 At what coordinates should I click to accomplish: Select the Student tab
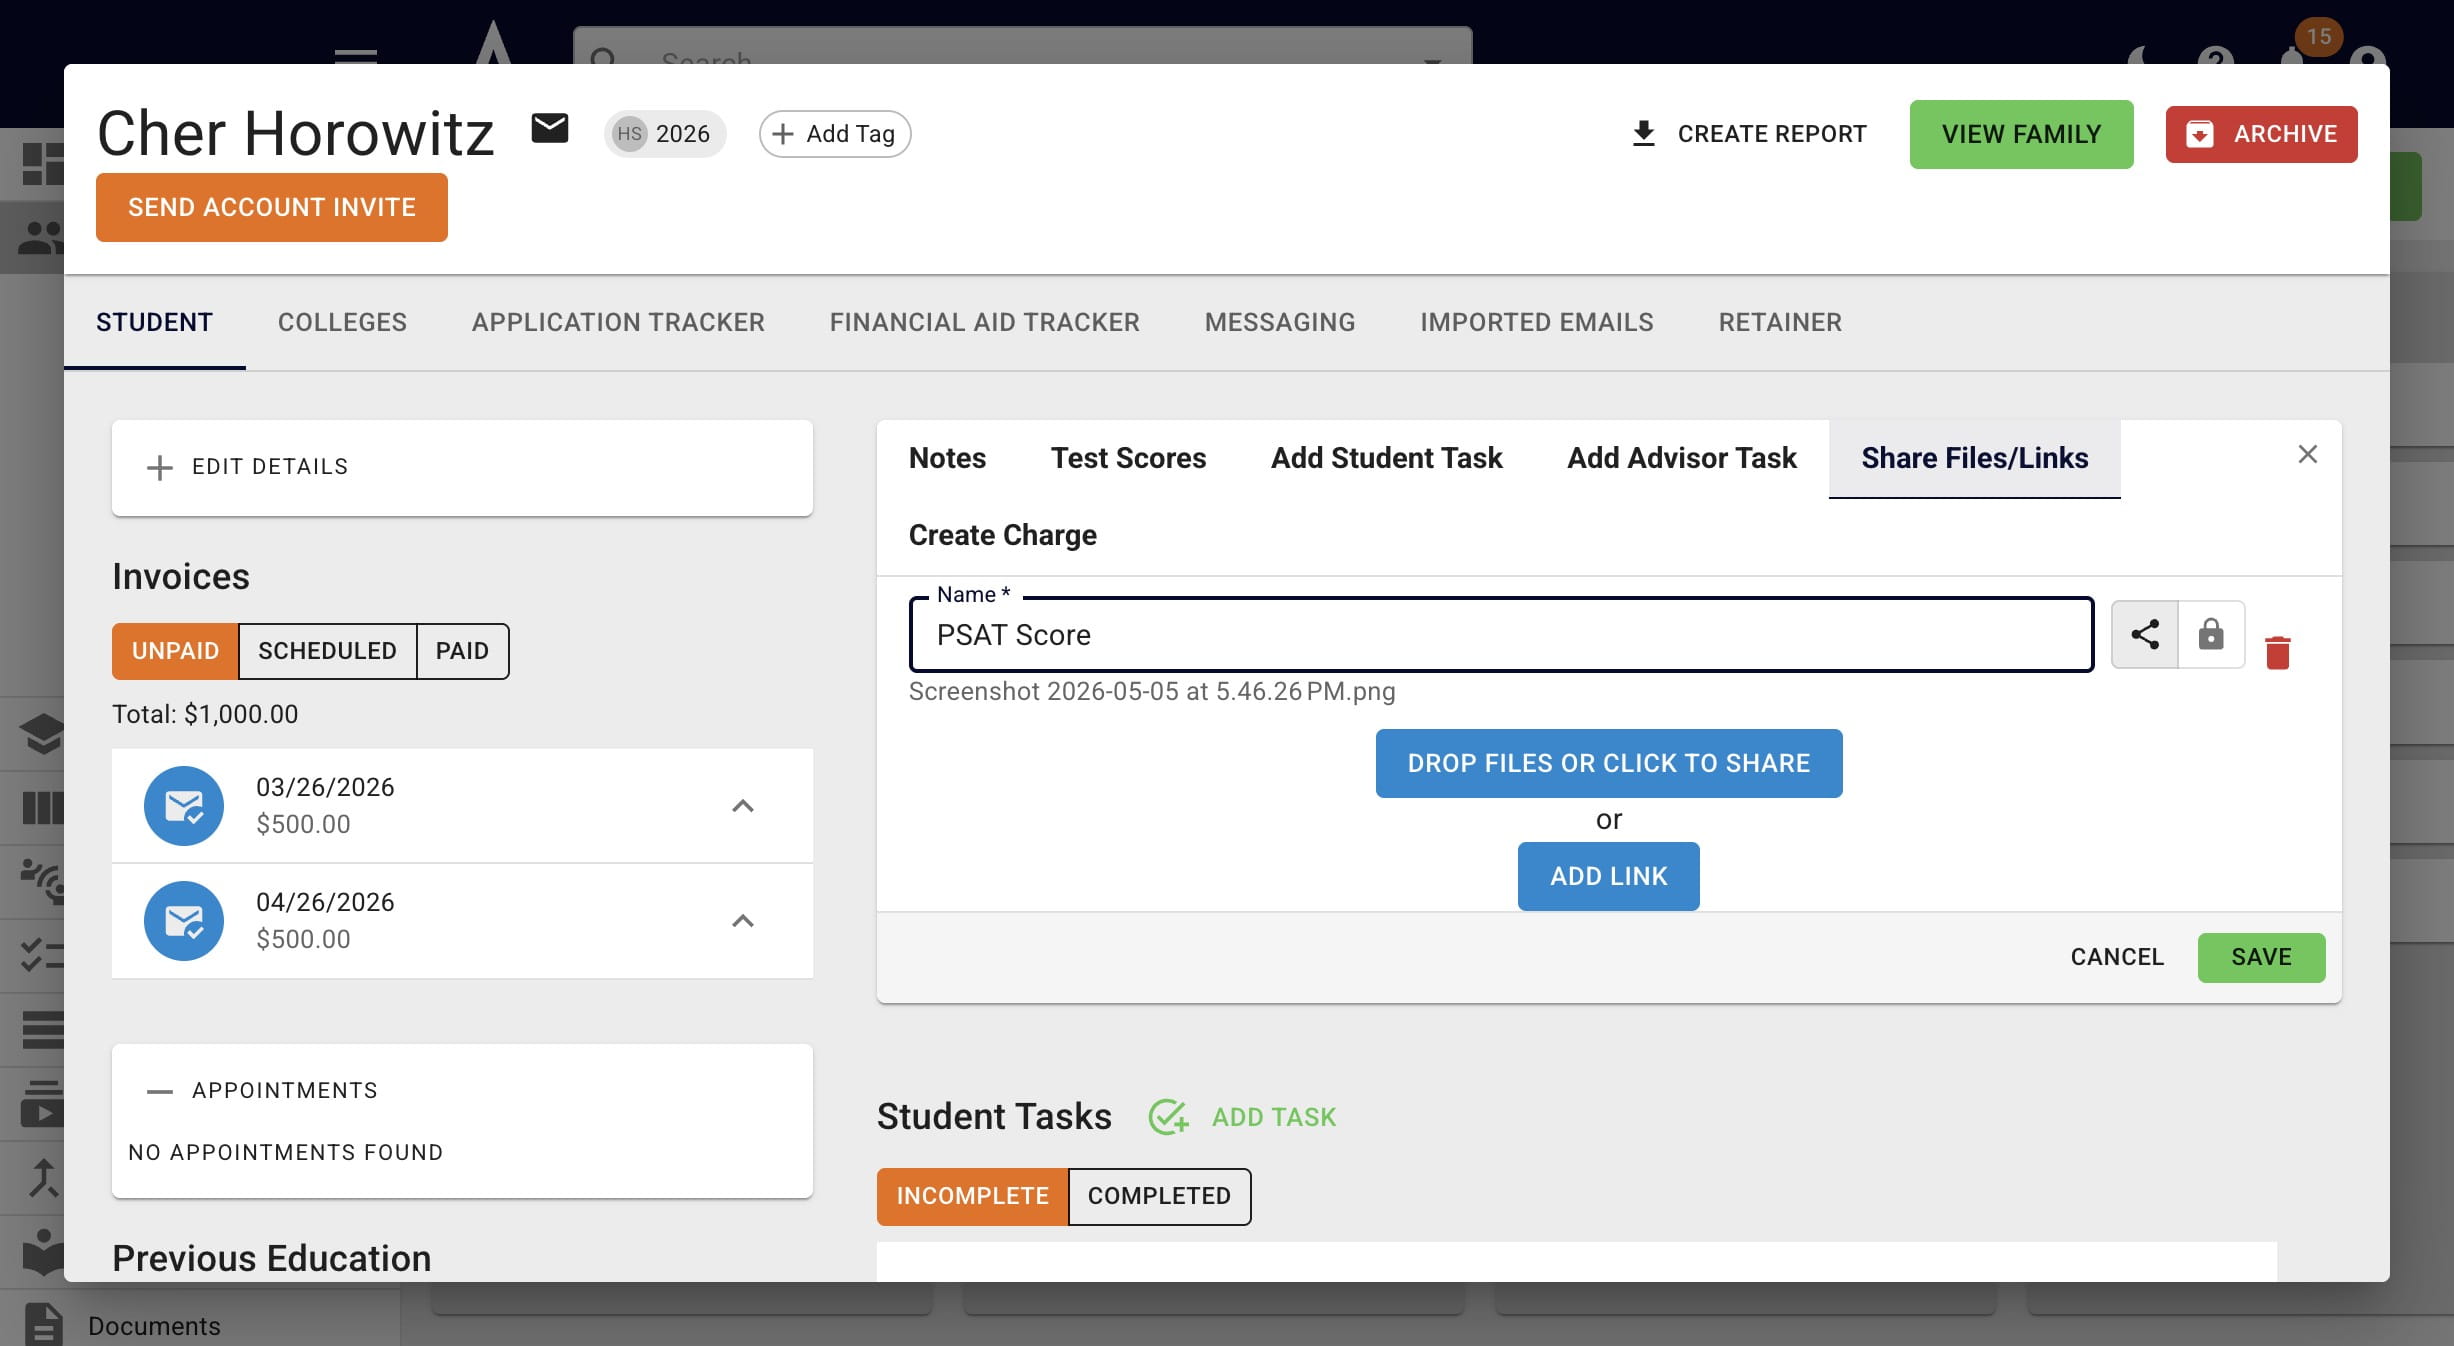click(154, 322)
